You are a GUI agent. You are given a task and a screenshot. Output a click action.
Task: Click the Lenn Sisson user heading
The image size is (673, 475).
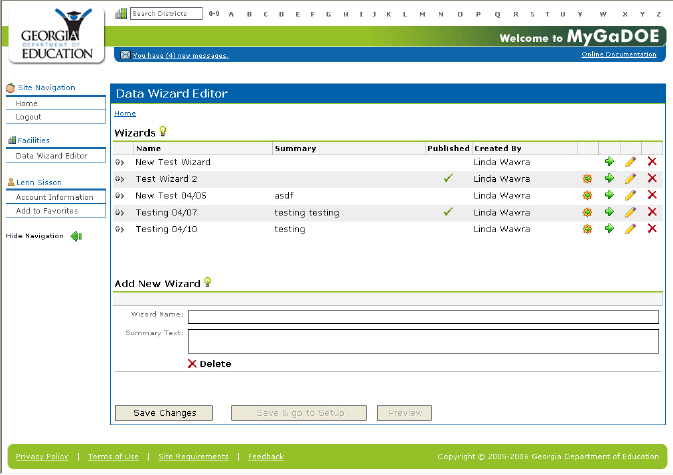coord(39,182)
